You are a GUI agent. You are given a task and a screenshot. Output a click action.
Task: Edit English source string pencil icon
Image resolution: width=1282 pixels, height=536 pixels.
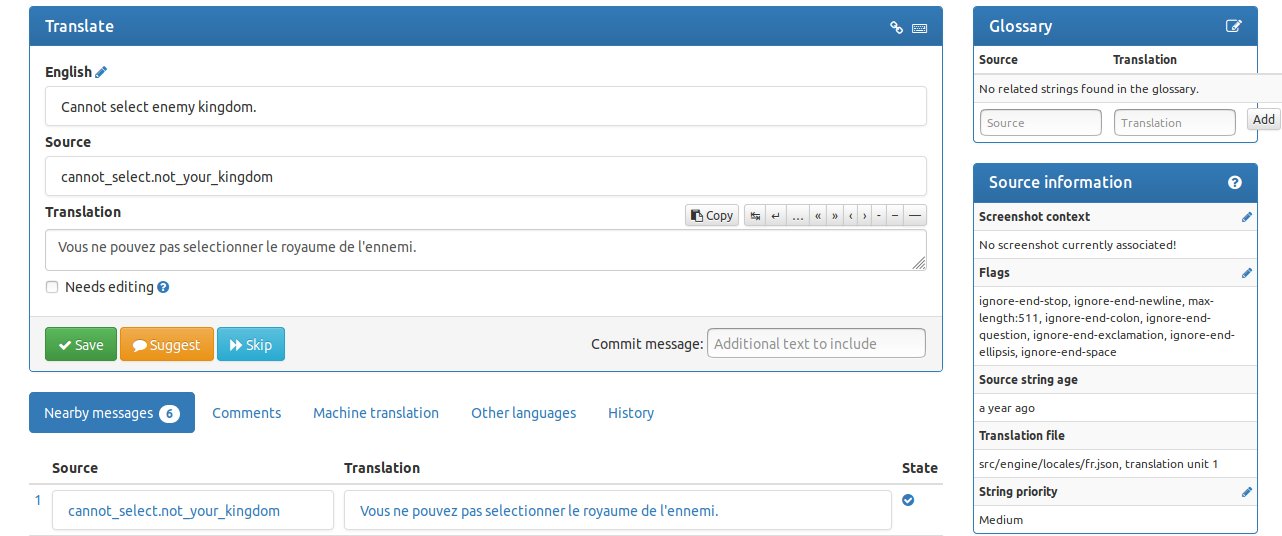point(101,72)
